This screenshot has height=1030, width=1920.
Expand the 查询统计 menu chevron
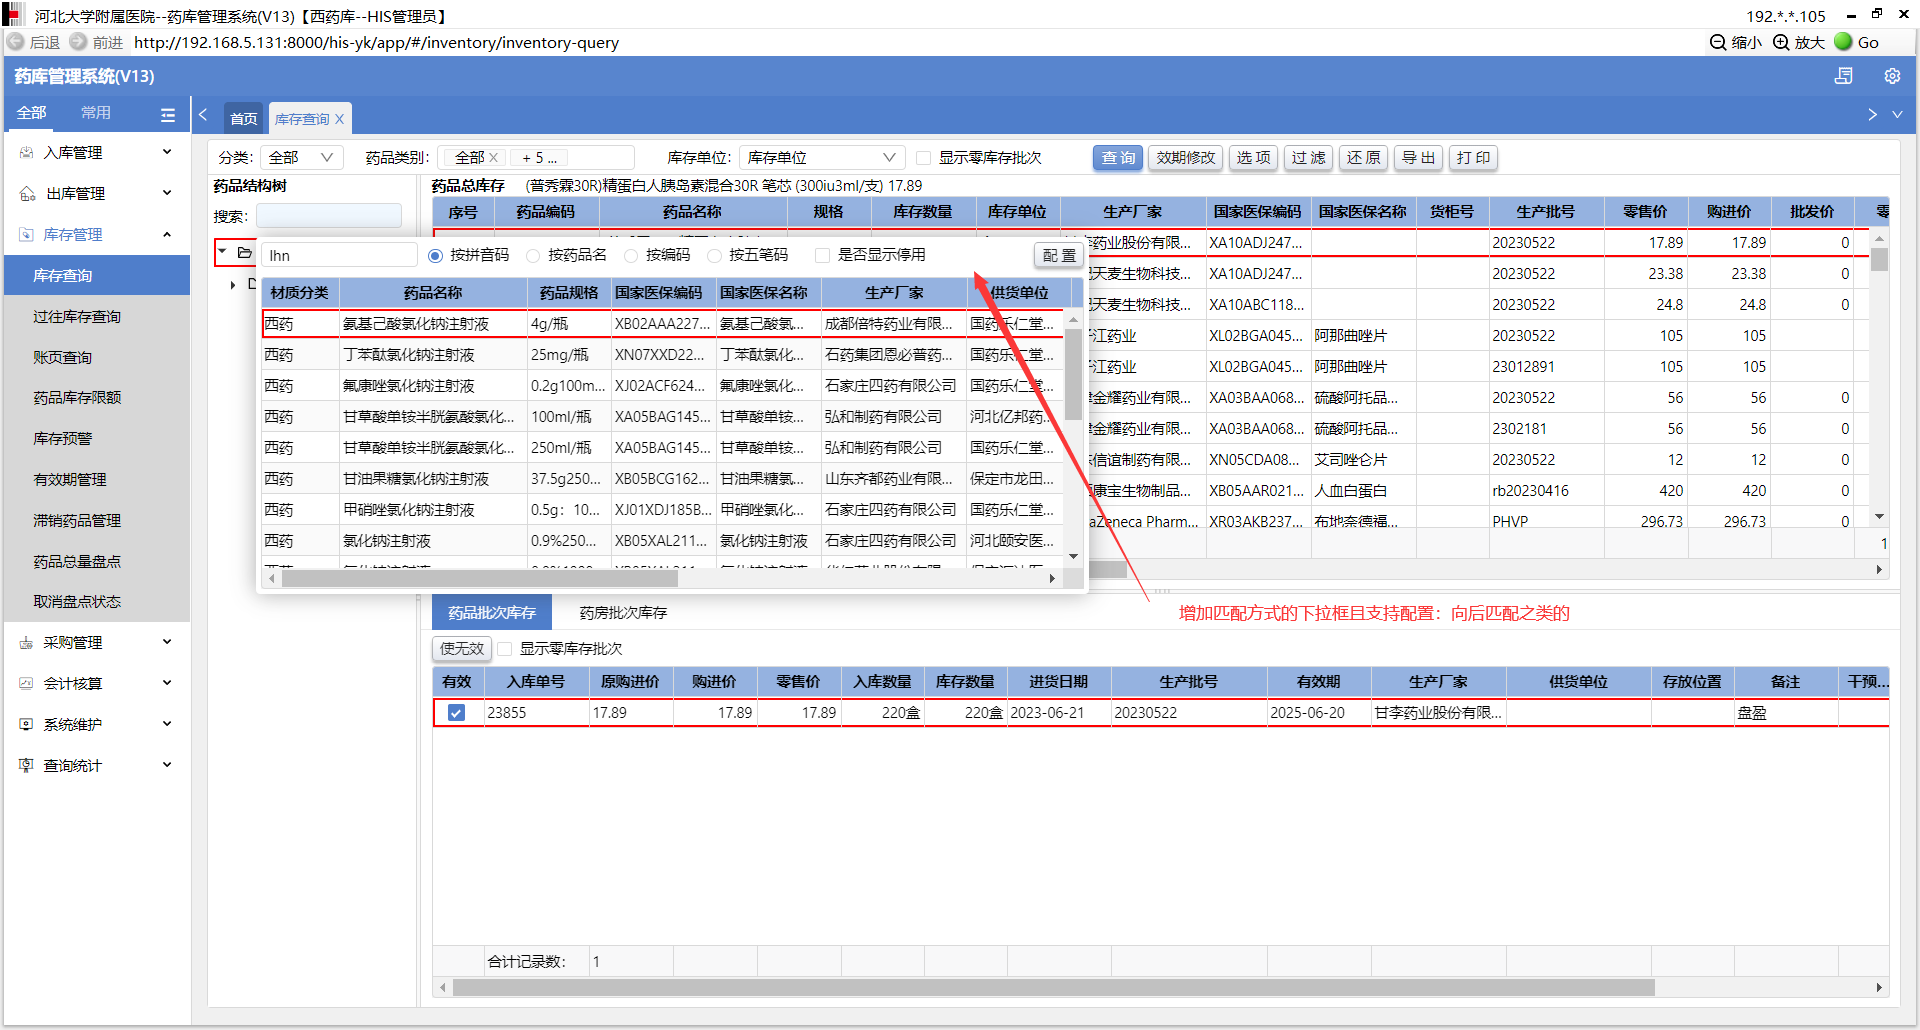[x=167, y=765]
